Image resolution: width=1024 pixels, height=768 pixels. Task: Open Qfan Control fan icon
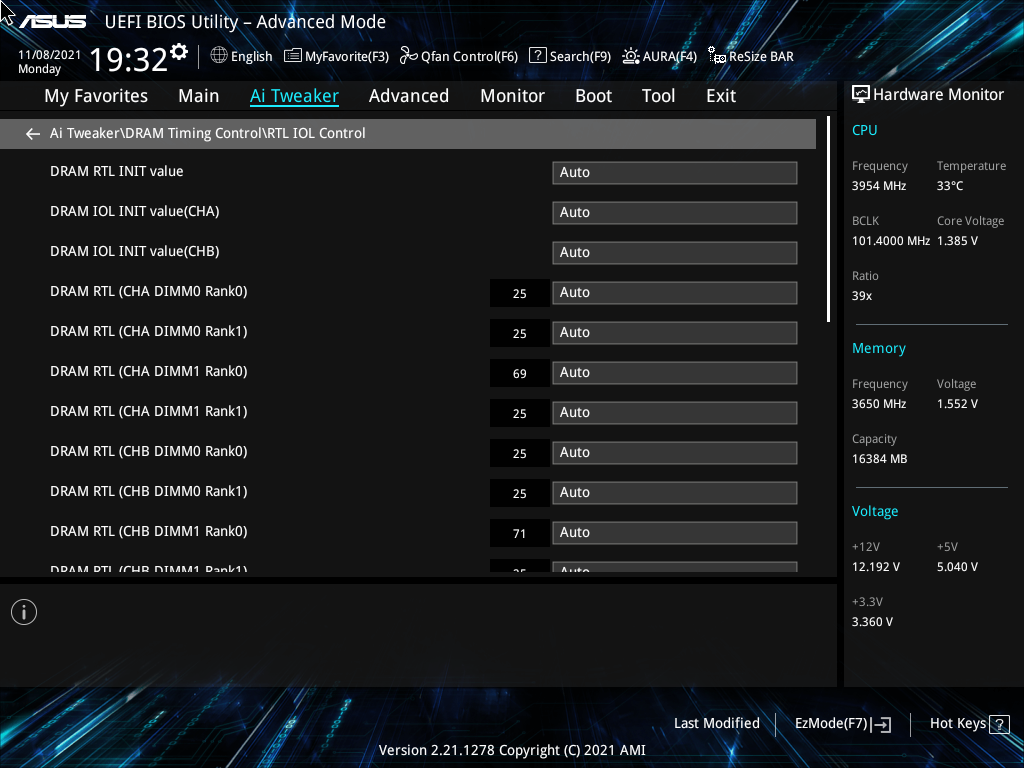pos(409,56)
